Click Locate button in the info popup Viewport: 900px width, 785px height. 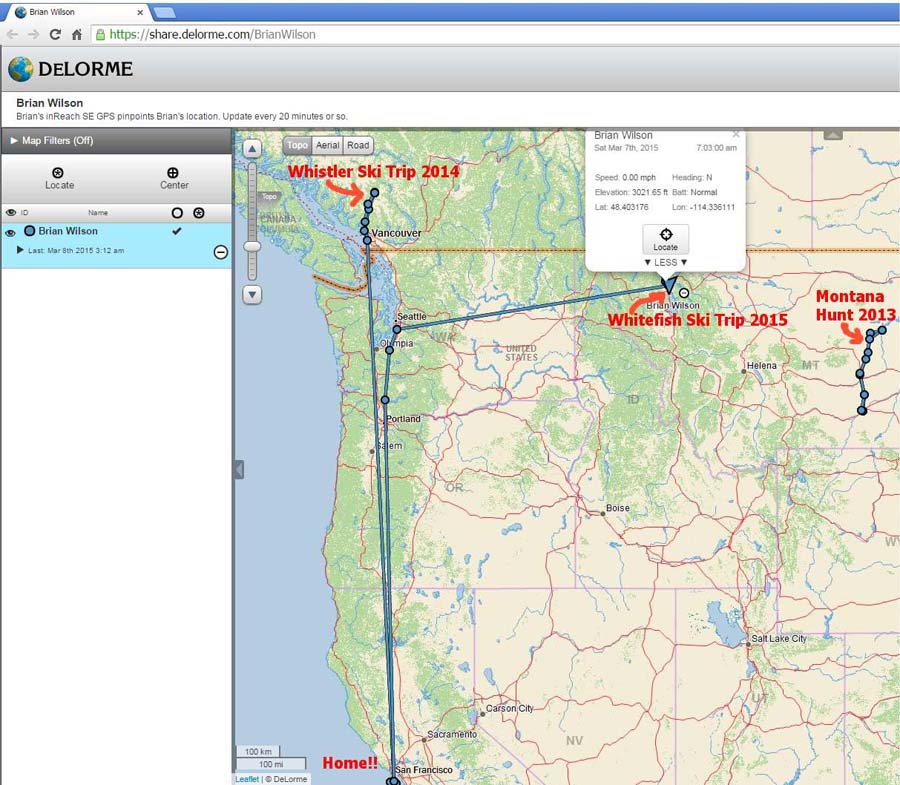[x=666, y=239]
